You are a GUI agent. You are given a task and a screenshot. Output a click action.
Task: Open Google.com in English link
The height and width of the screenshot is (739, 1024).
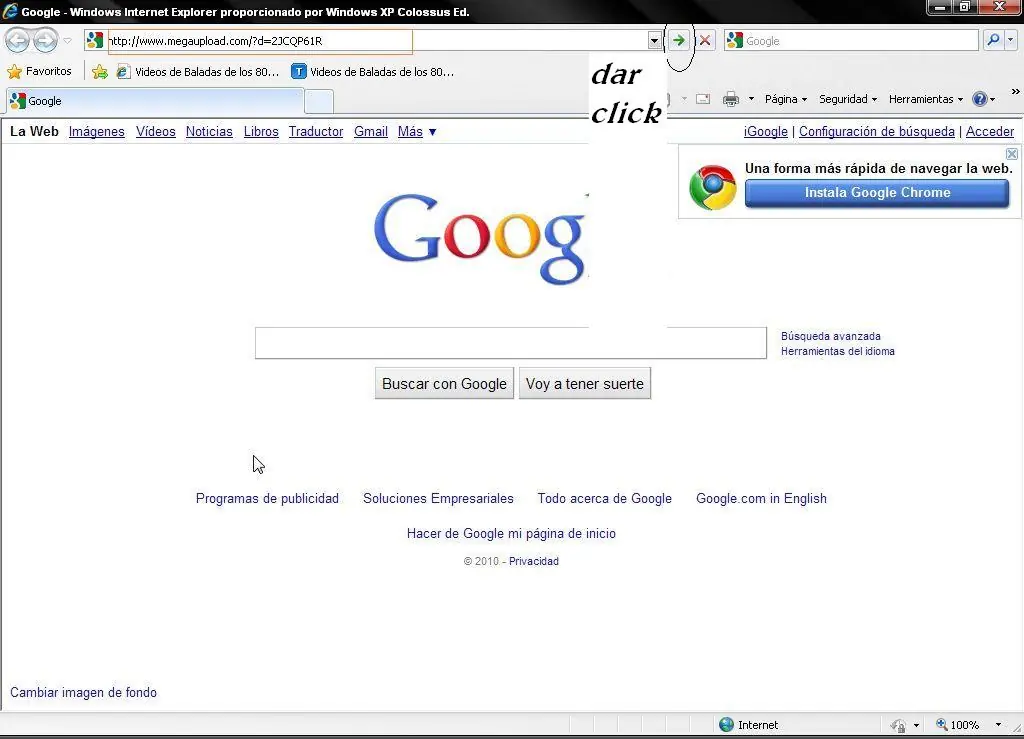click(761, 498)
